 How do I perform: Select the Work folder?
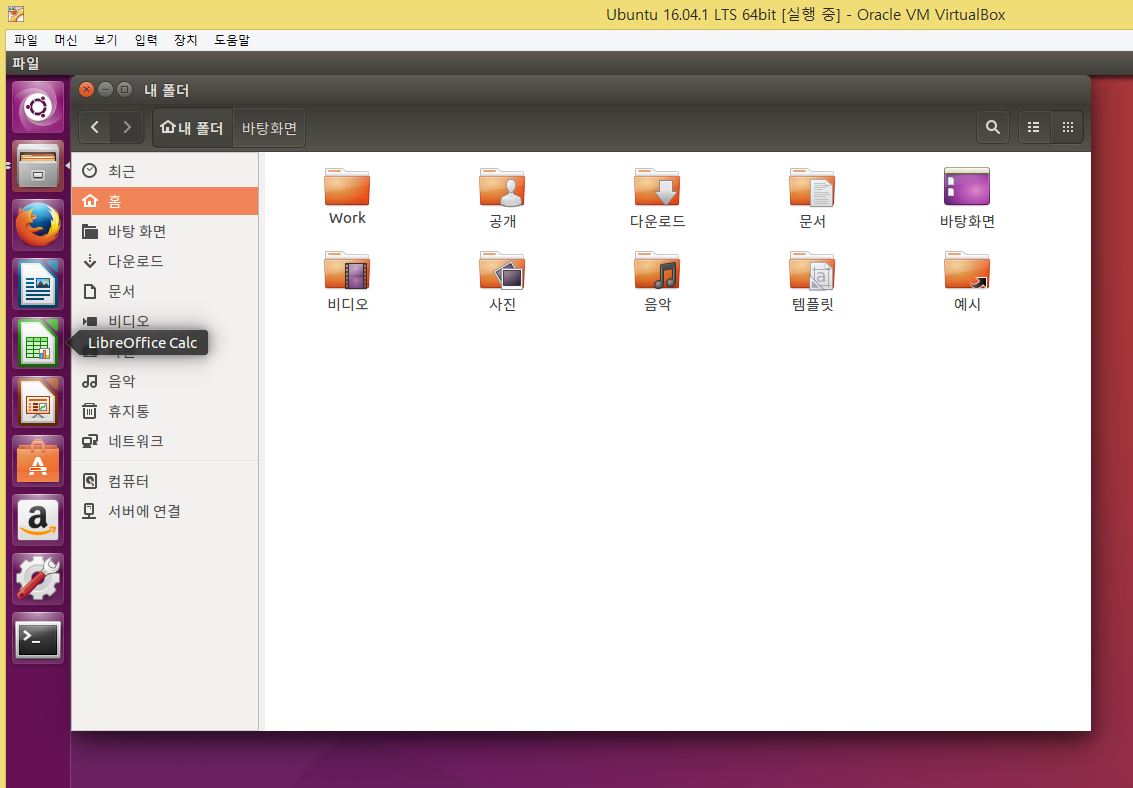pyautogui.click(x=347, y=188)
